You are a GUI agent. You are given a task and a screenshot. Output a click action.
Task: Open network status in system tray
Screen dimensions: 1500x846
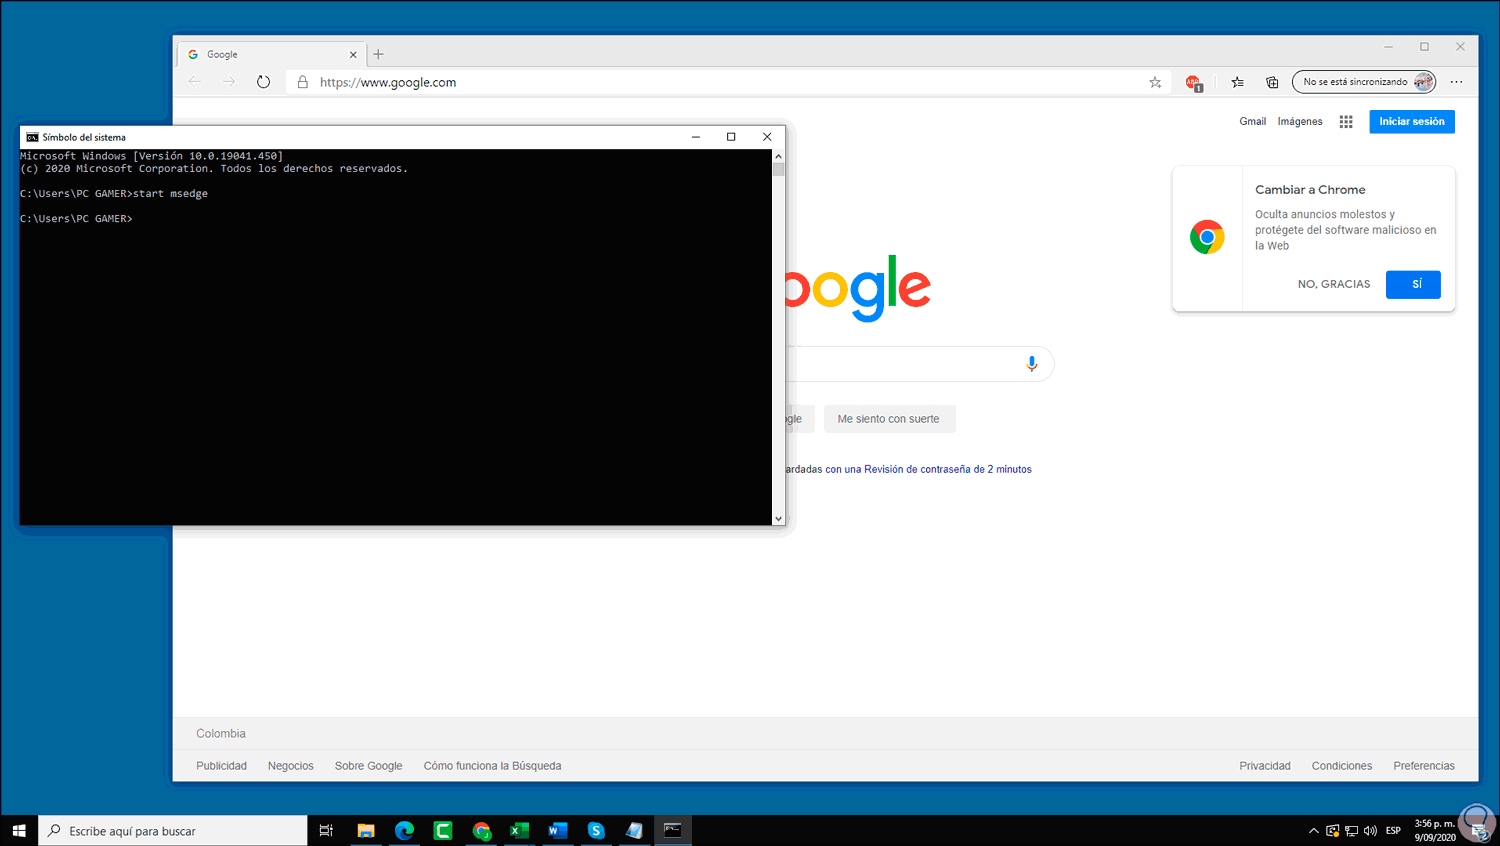(1351, 831)
